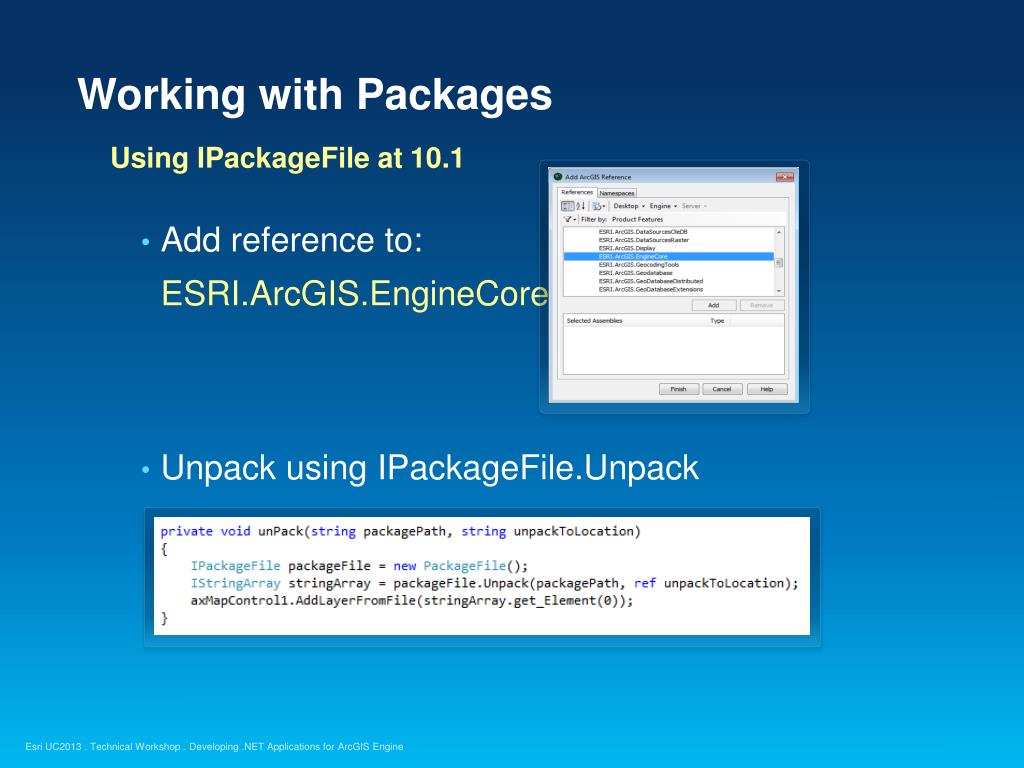
Task: Open the Desktop dropdown
Action: pos(629,206)
